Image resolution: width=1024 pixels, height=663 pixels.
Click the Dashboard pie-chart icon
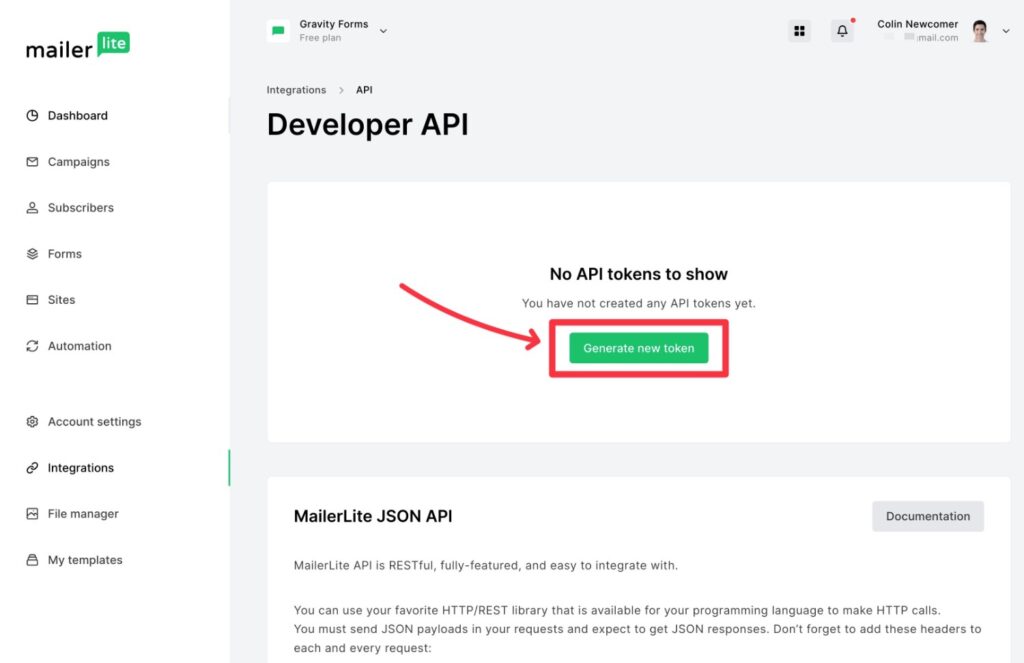coord(32,116)
